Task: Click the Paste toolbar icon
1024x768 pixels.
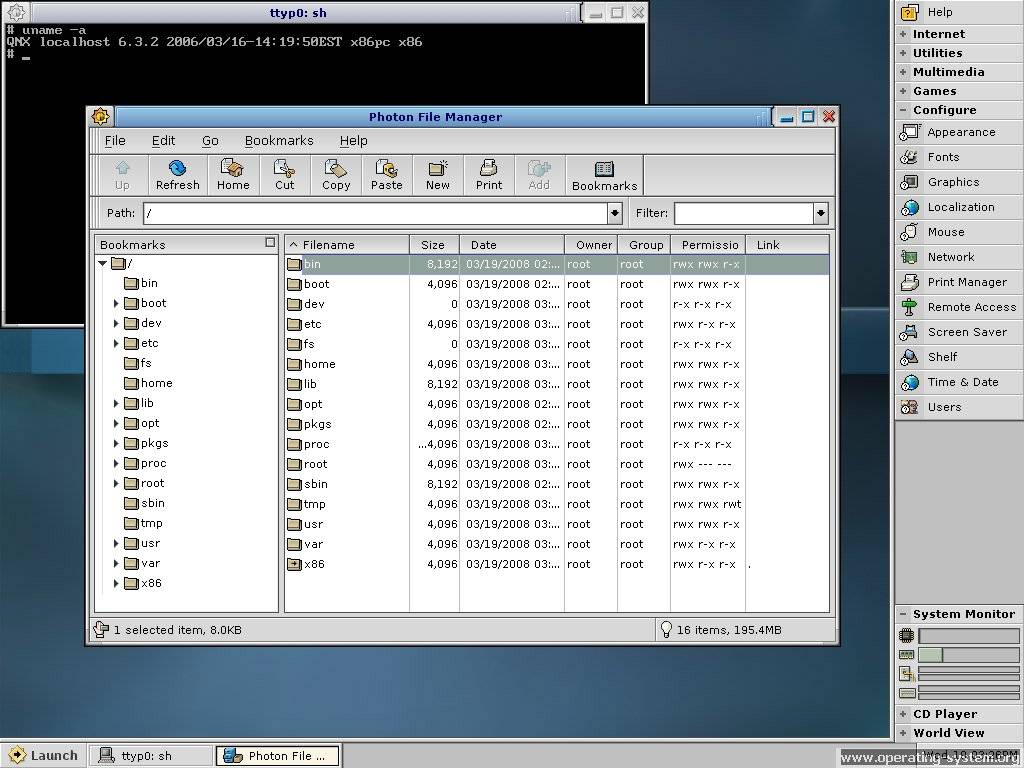Action: coord(387,175)
